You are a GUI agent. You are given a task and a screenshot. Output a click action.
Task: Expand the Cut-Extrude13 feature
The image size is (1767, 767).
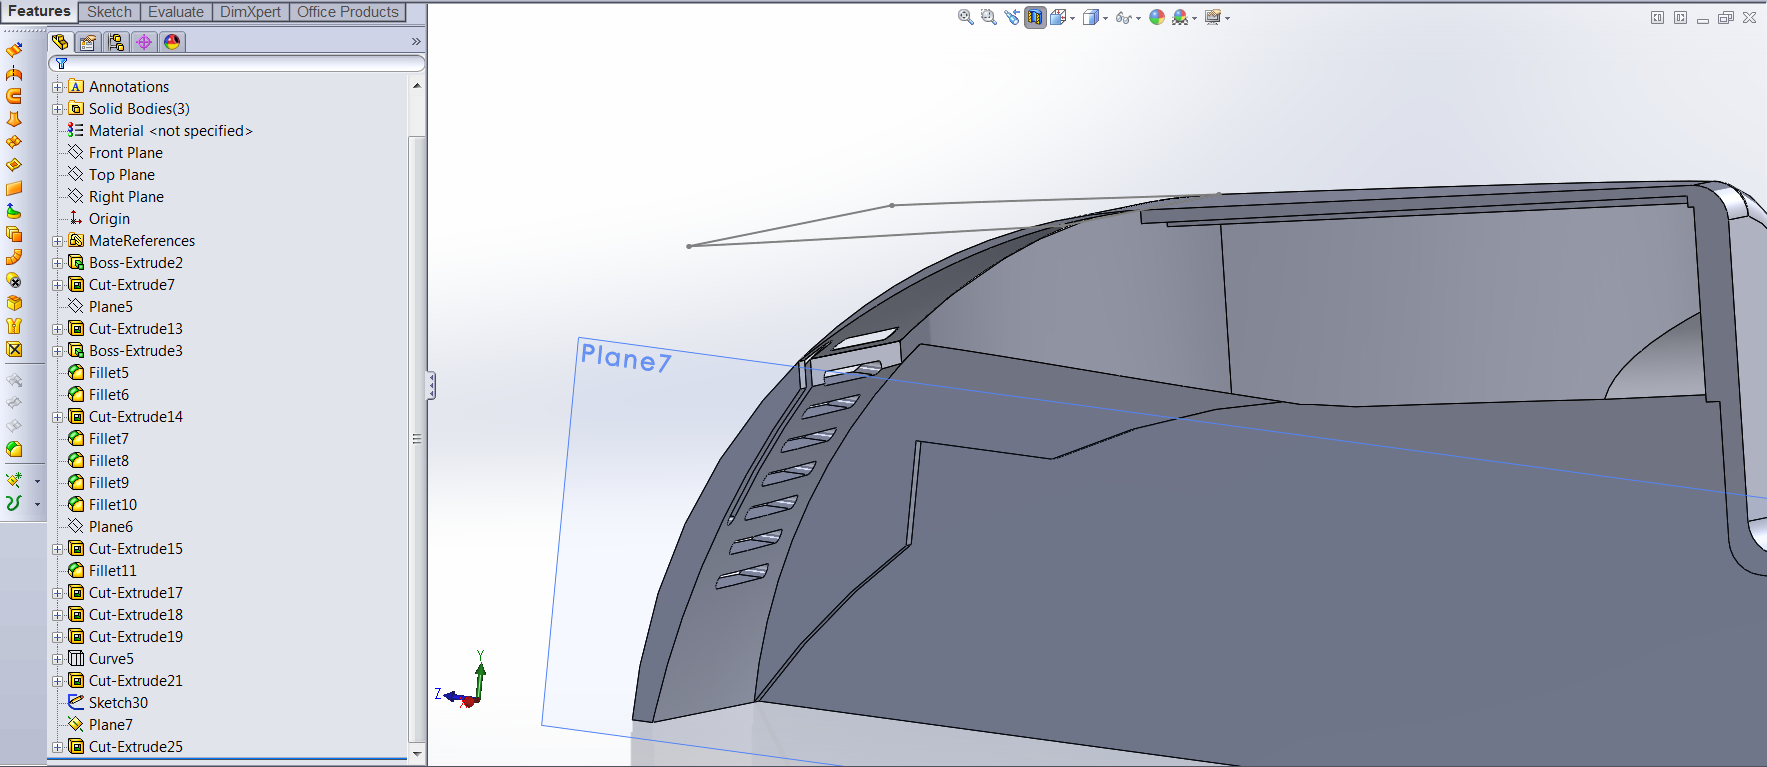(x=58, y=329)
